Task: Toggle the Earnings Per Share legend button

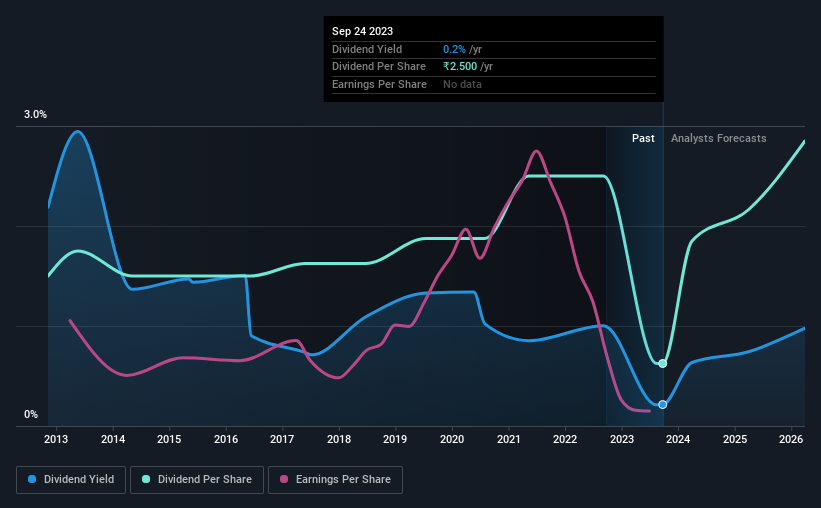Action: point(335,480)
